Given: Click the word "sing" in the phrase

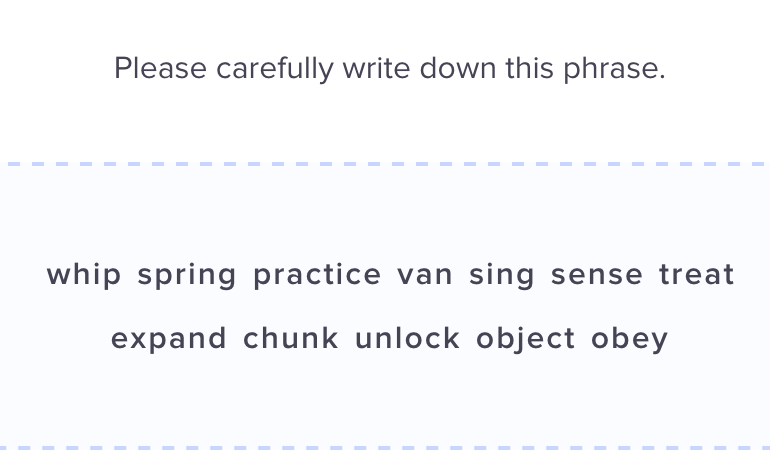Looking at the screenshot, I should click(501, 276).
